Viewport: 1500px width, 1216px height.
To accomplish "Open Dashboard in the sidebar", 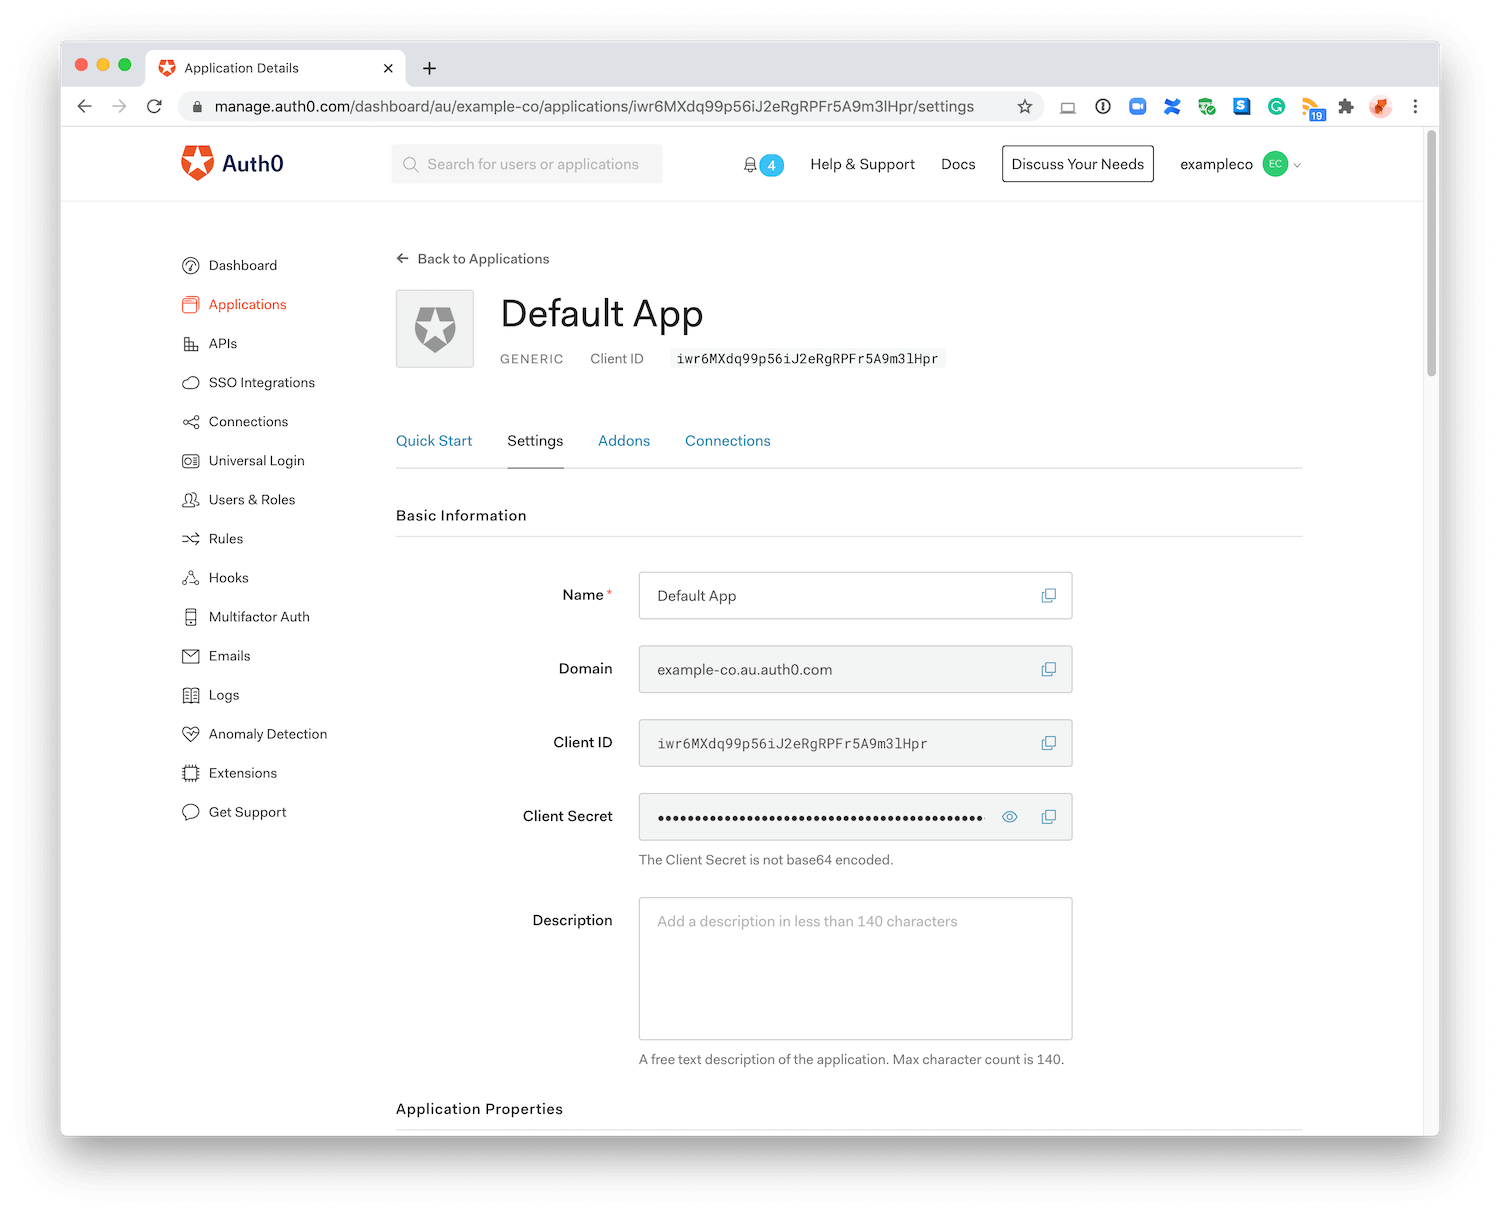I will click(x=243, y=266).
